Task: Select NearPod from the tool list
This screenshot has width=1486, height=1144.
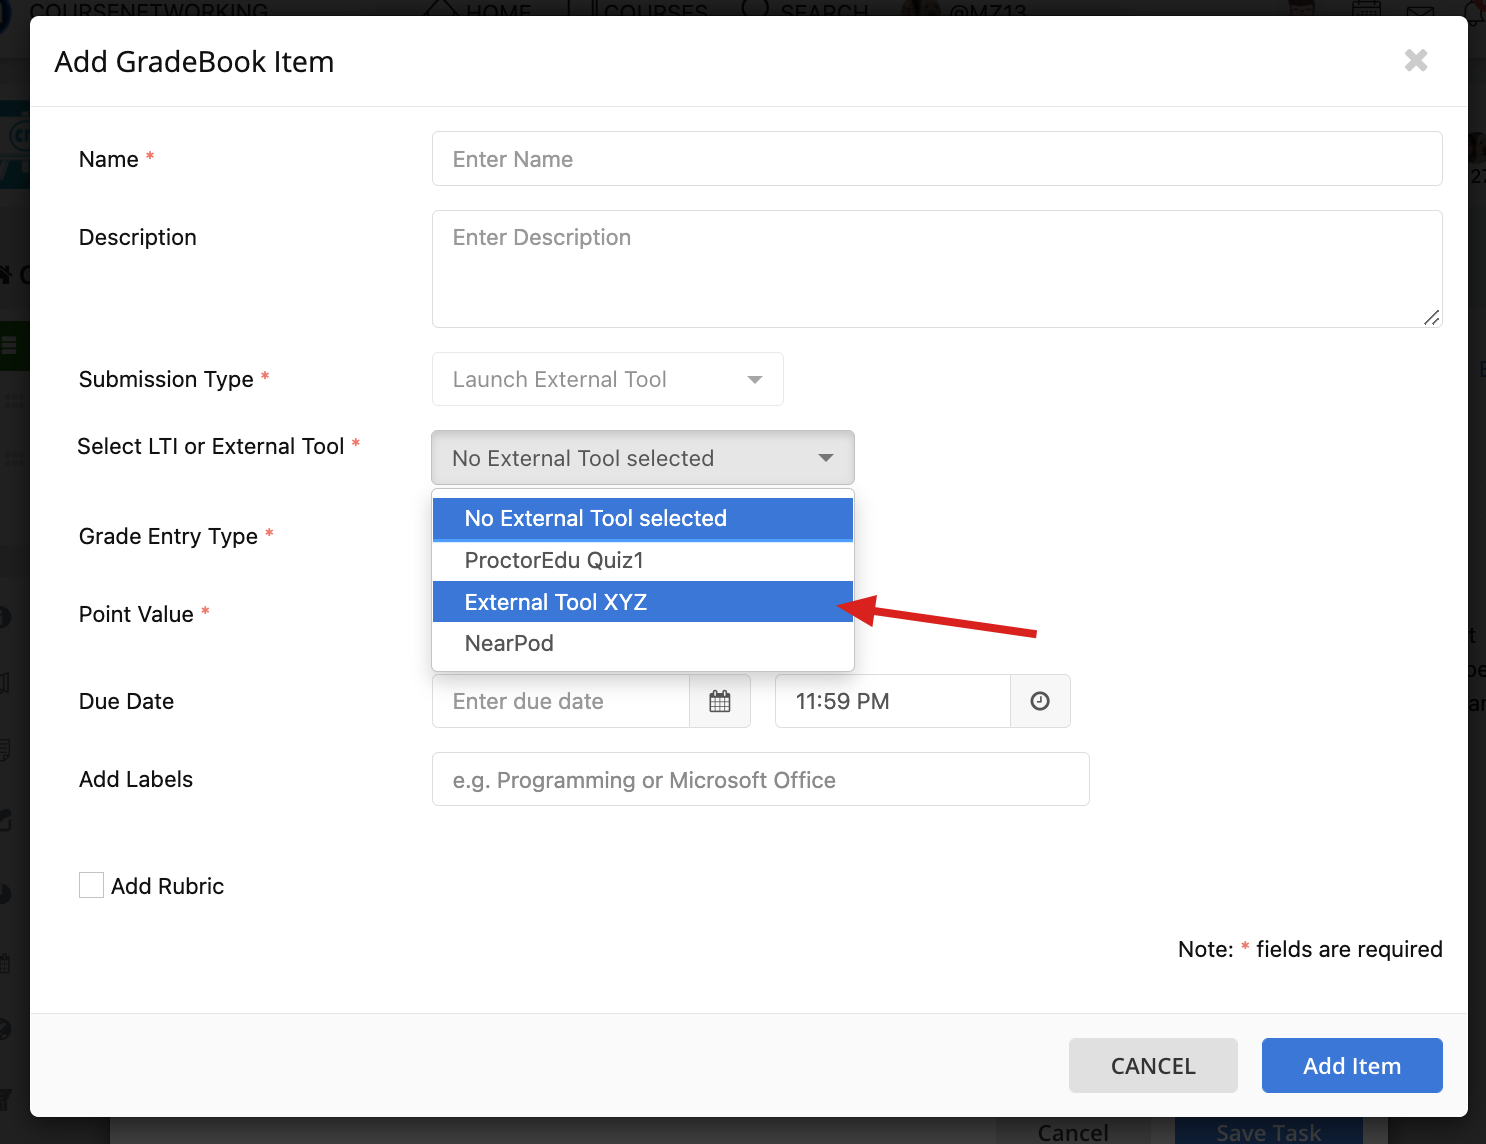Action: [x=643, y=643]
